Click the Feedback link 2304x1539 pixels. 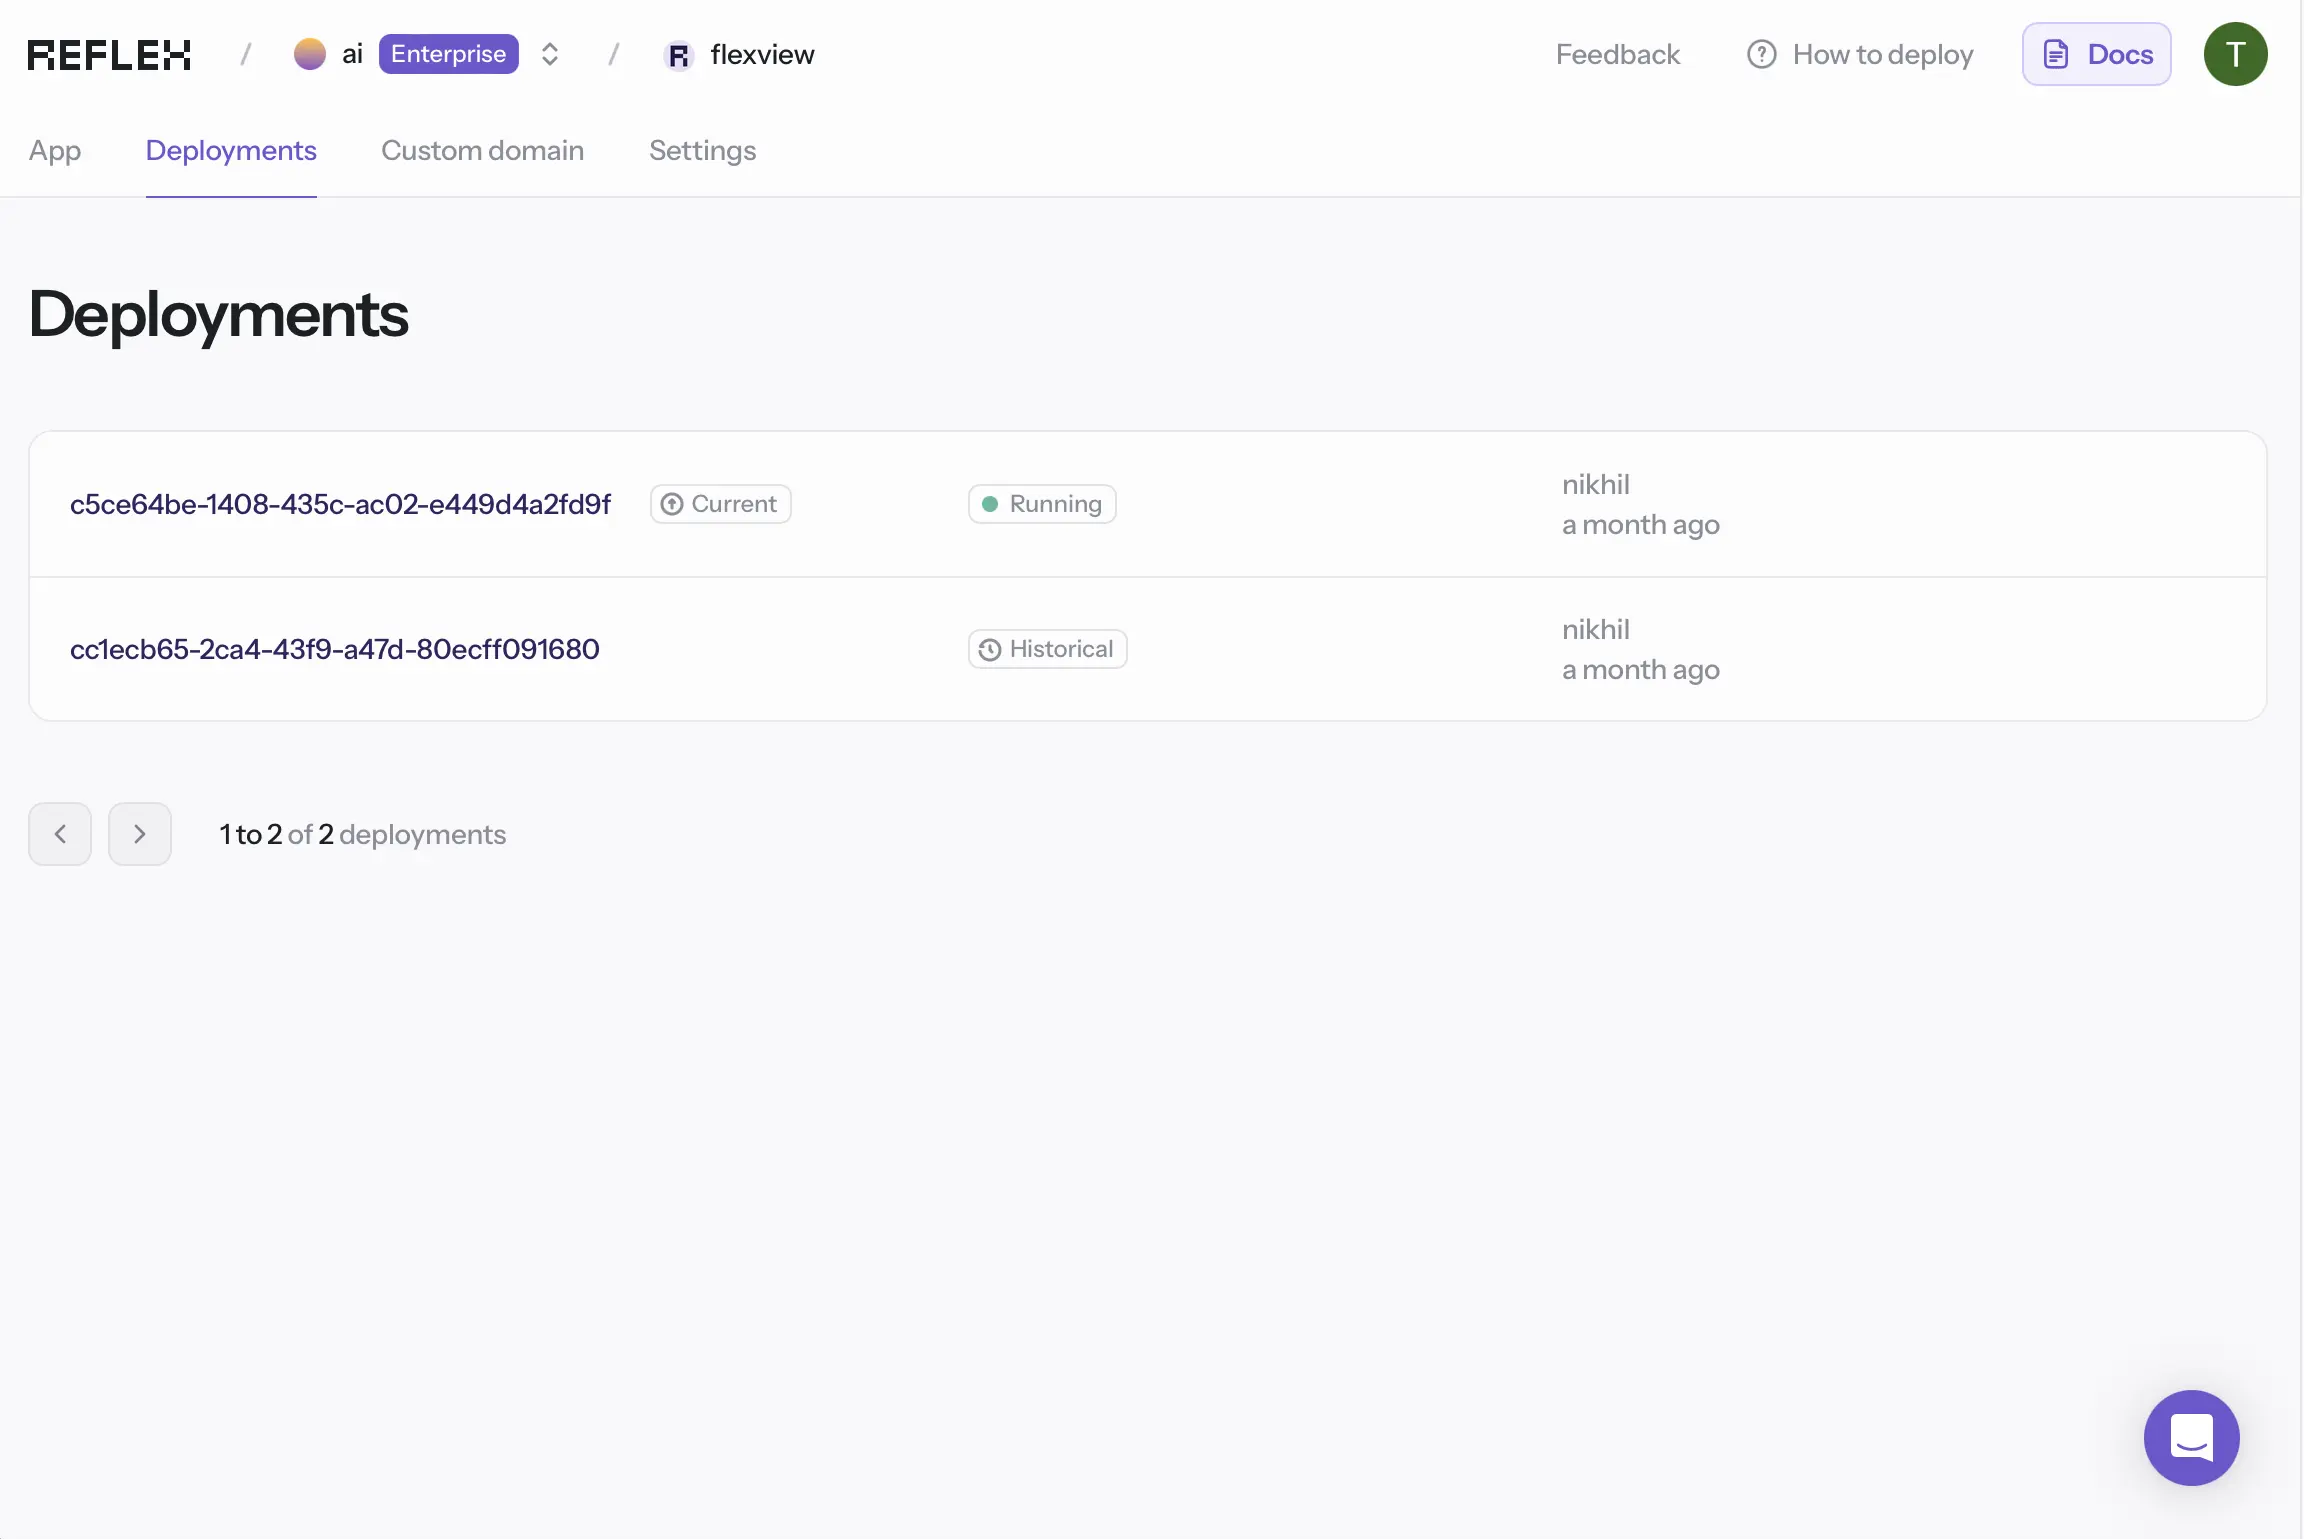tap(1617, 54)
